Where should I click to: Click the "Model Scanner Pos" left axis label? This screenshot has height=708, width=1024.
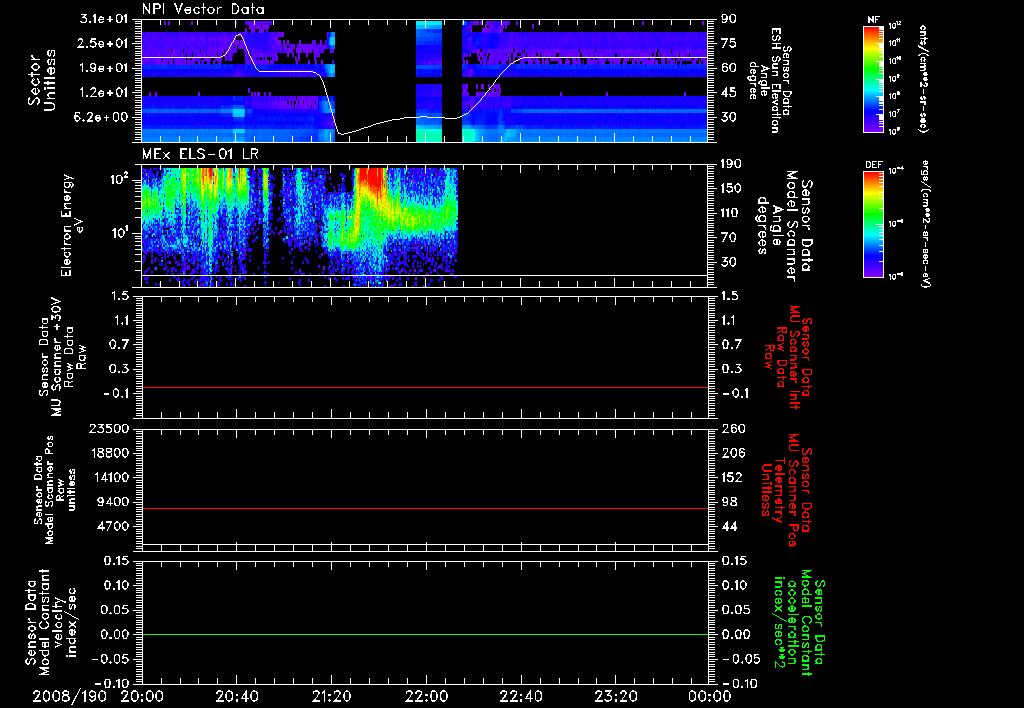pos(56,490)
